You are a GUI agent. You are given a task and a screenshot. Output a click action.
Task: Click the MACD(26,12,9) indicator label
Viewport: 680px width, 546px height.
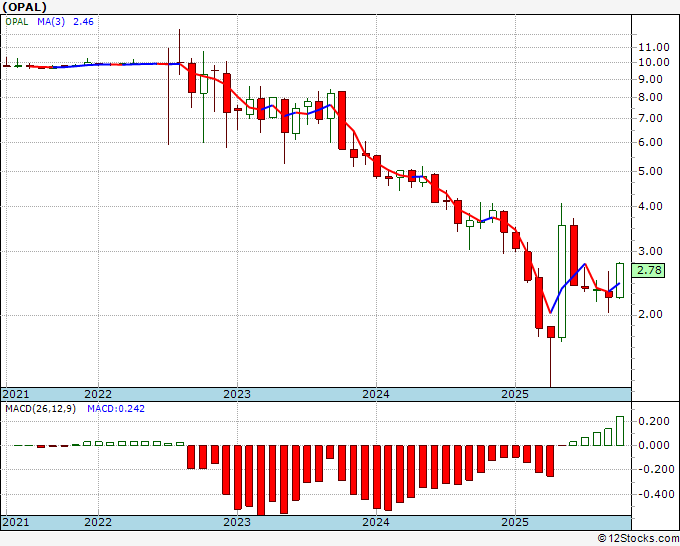click(40, 409)
